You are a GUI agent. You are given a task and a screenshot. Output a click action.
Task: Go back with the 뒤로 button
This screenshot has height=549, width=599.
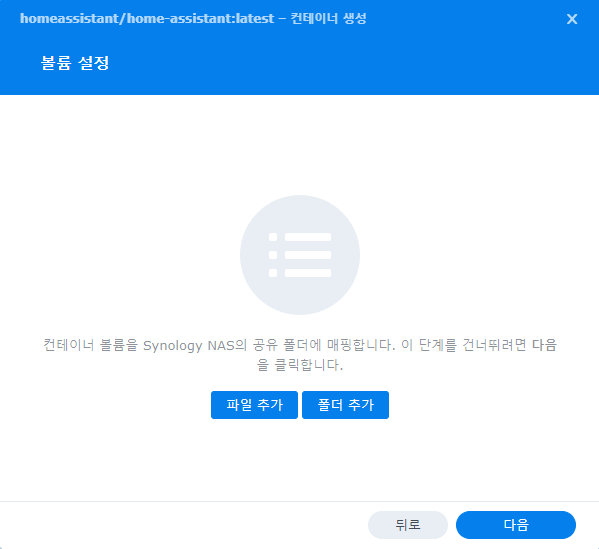408,525
